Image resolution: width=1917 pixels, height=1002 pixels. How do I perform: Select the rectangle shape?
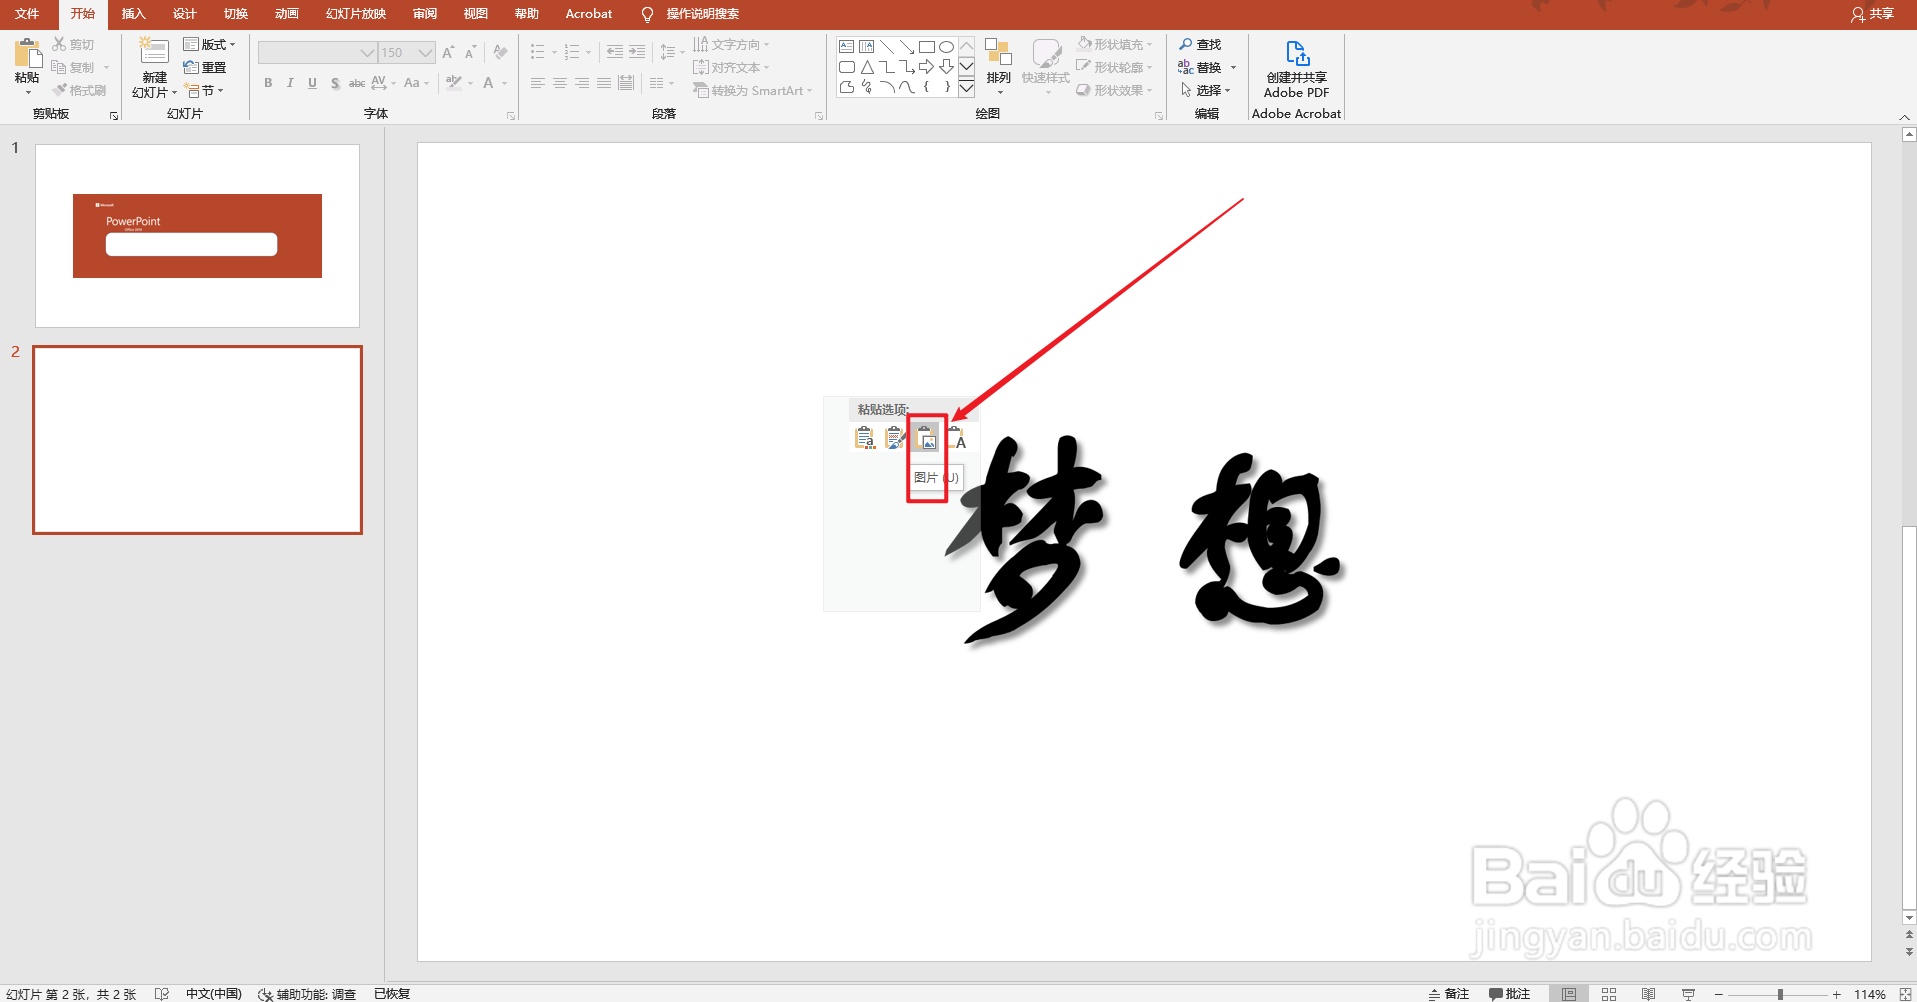(926, 46)
